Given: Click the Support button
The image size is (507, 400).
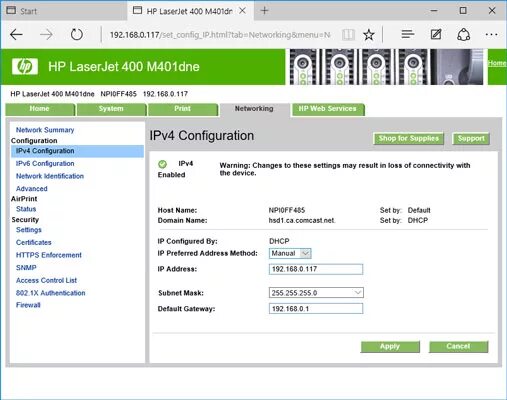Looking at the screenshot, I should click(471, 138).
